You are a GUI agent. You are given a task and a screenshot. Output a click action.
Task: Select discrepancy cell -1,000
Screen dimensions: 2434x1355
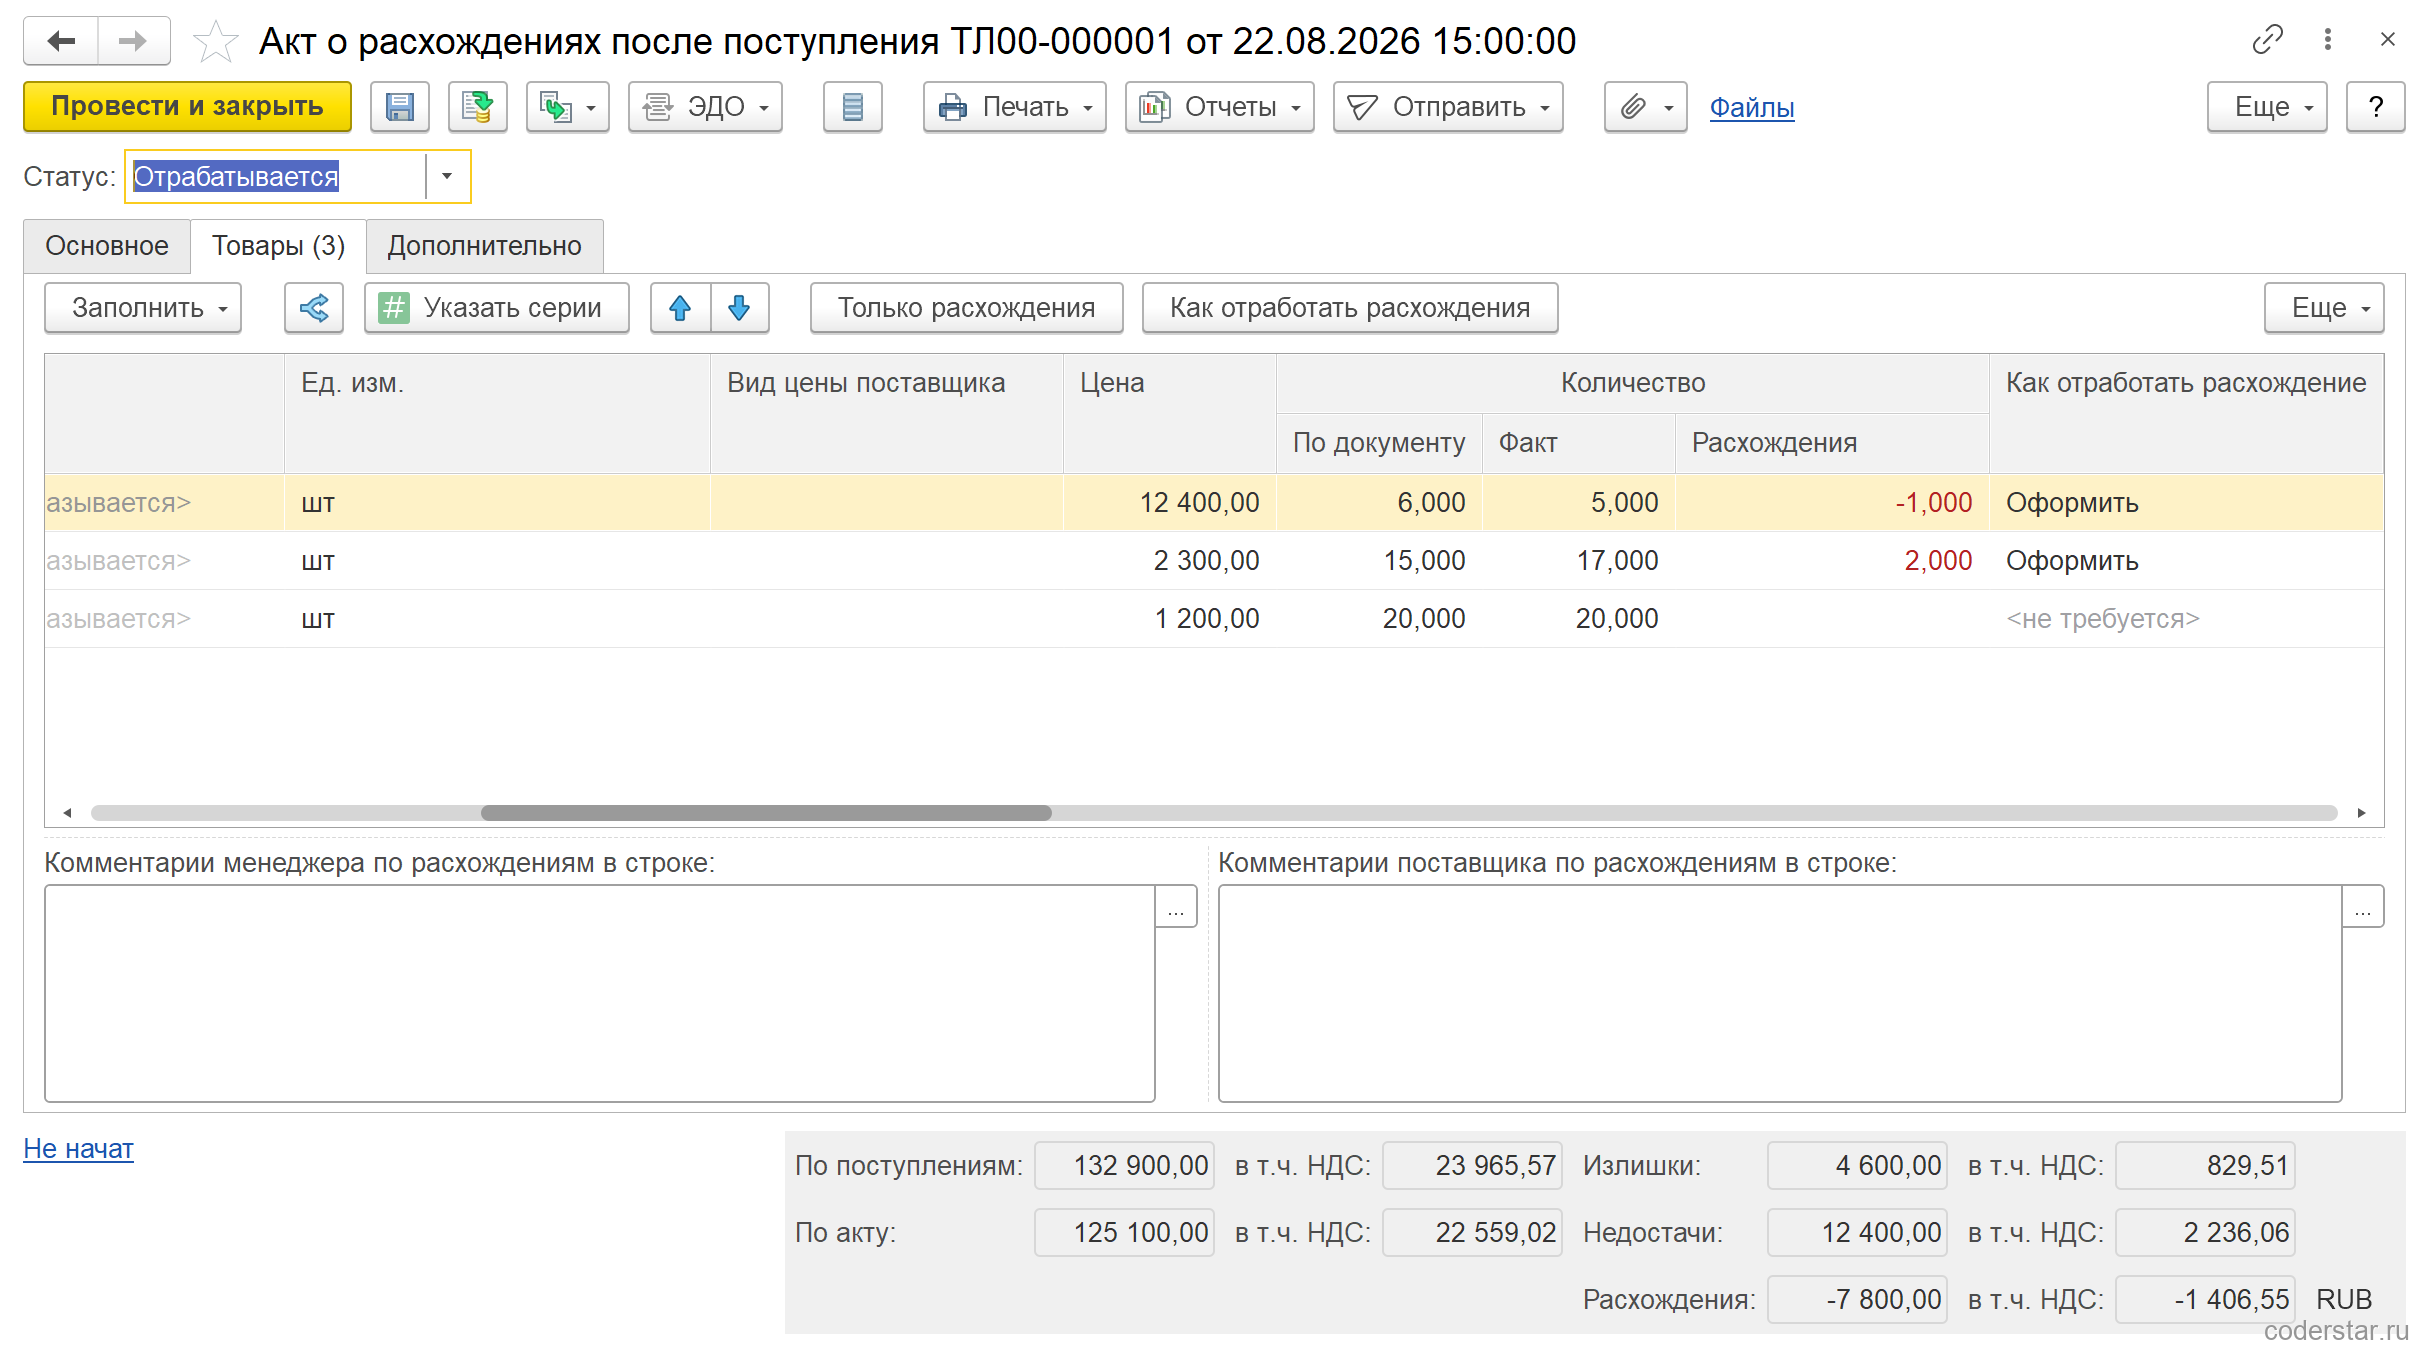coord(1832,503)
